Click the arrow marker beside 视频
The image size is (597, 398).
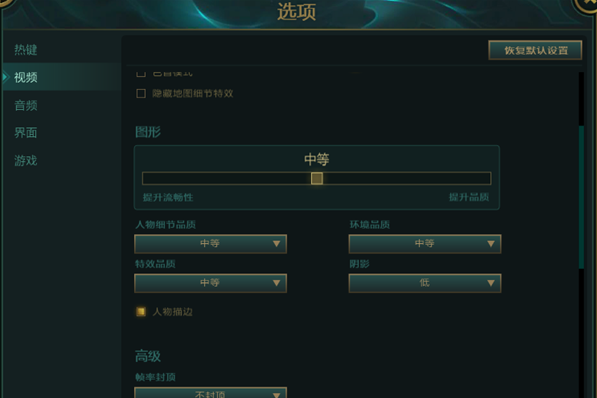click(x=5, y=77)
